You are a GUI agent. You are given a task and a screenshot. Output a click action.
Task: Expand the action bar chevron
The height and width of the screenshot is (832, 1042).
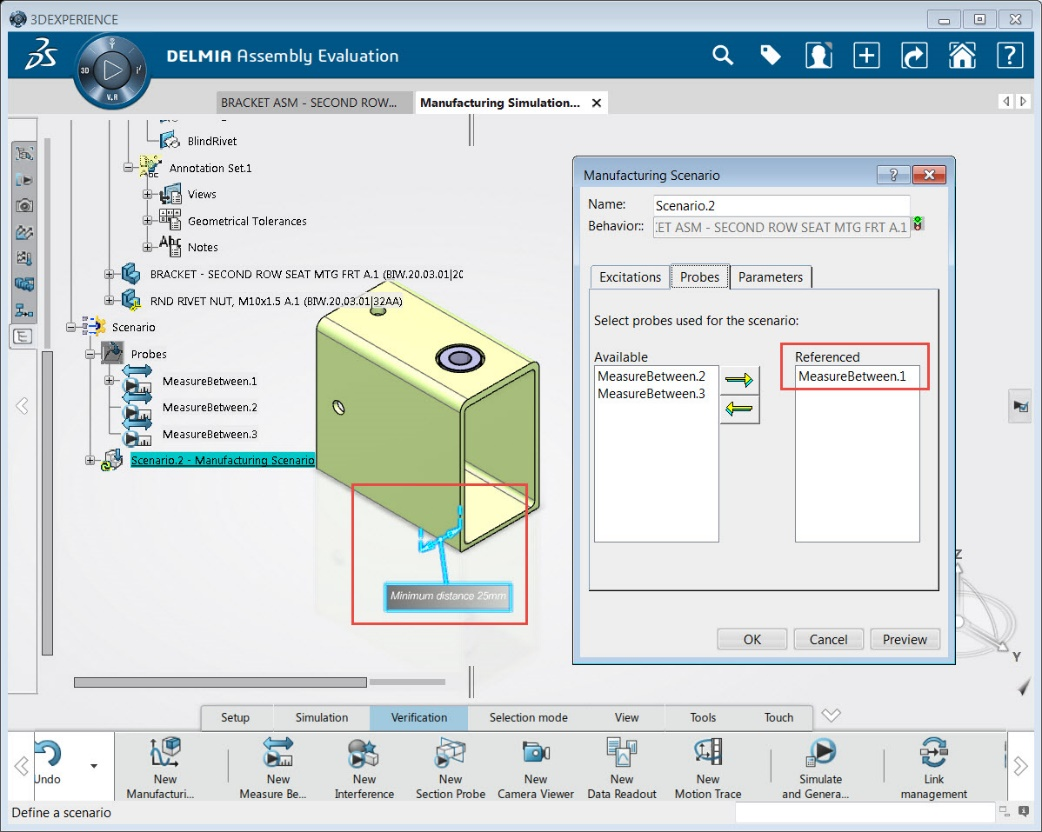(831, 715)
